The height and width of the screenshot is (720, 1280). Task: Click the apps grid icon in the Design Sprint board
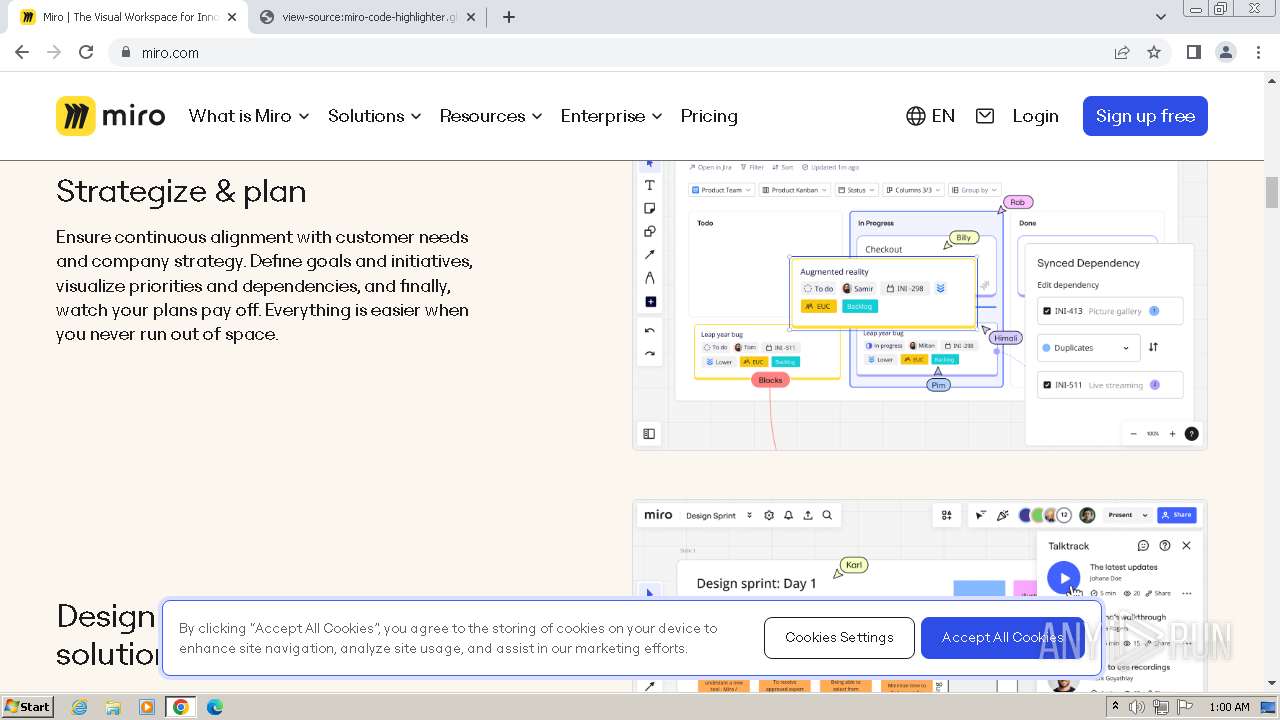pyautogui.click(x=946, y=515)
